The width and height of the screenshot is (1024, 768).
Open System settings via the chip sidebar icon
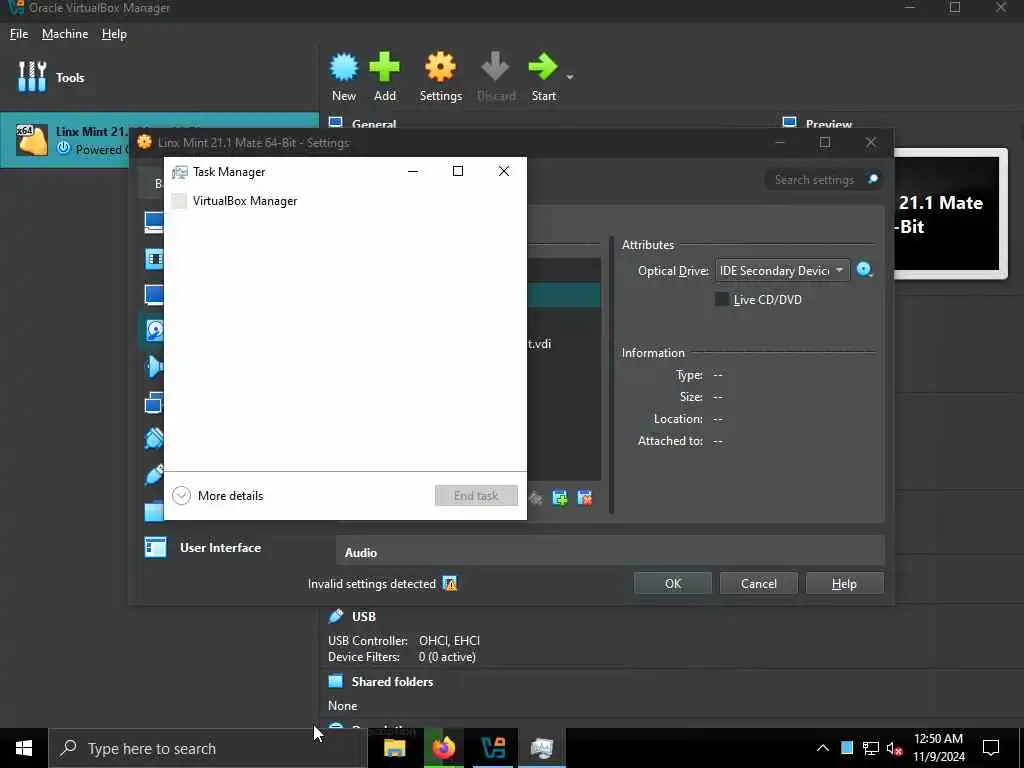coord(154,259)
